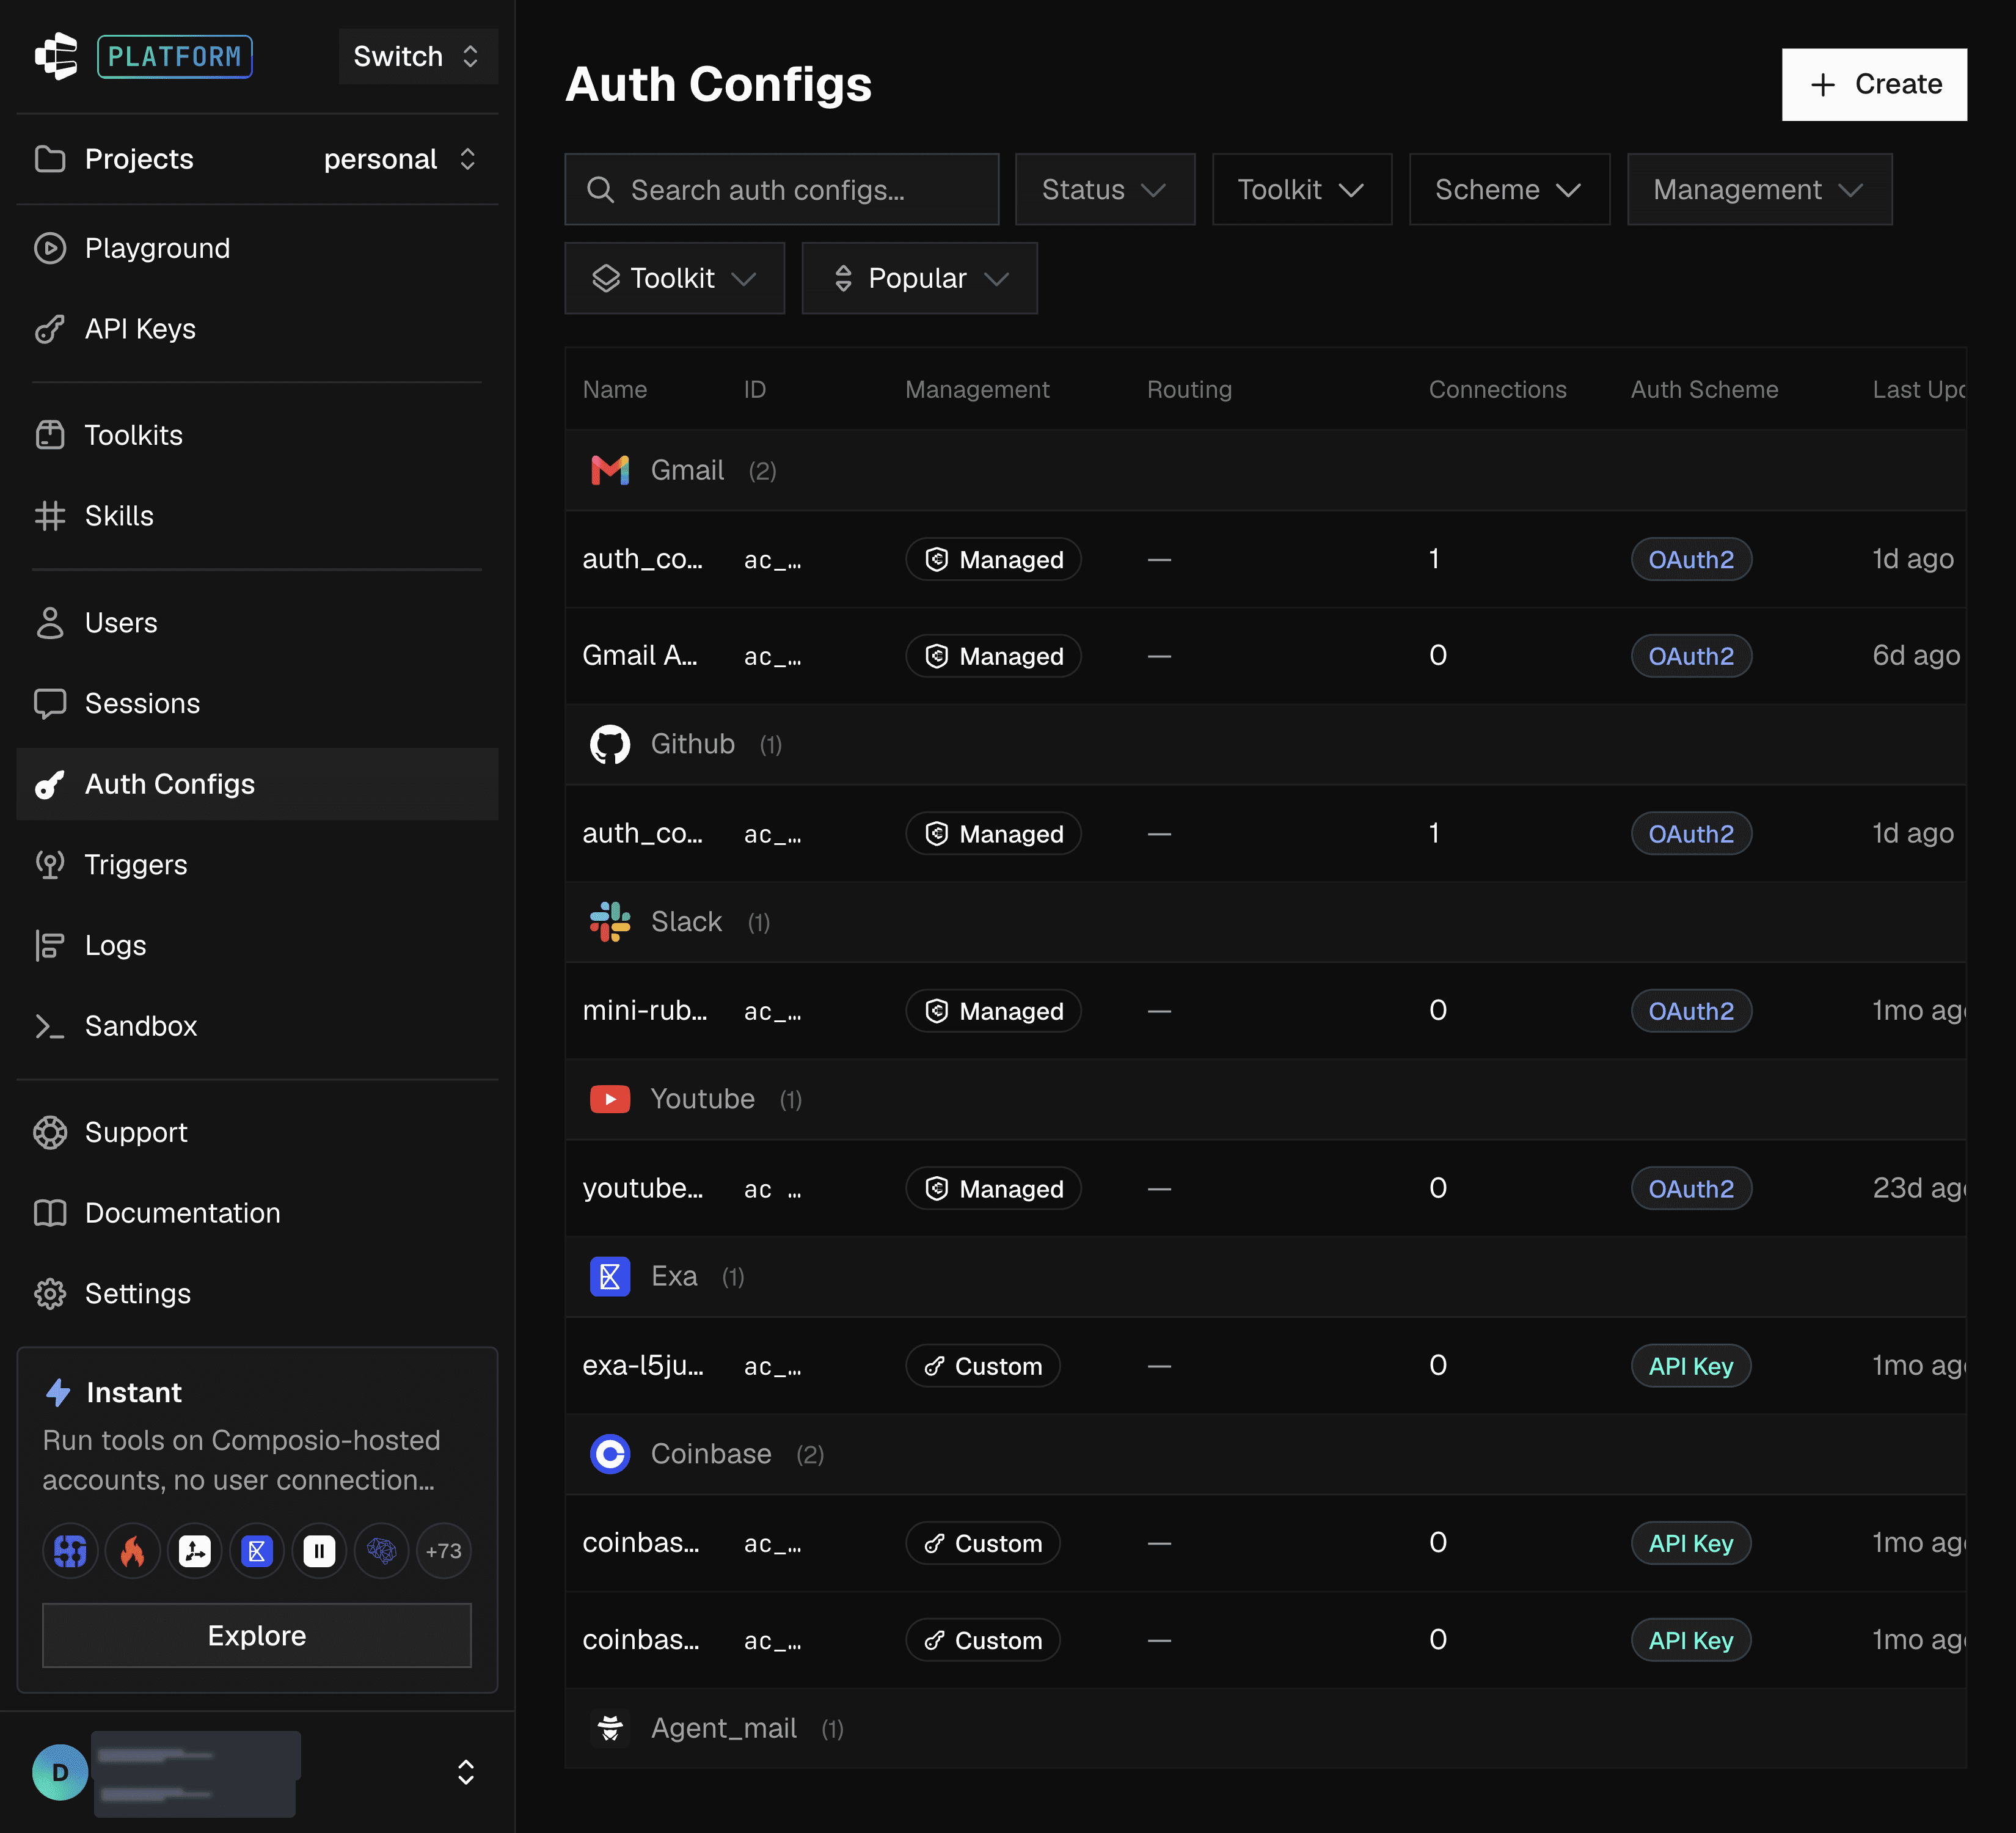This screenshot has height=1833, width=2016.
Task: Click the Youtube logo in group header
Action: (610, 1099)
